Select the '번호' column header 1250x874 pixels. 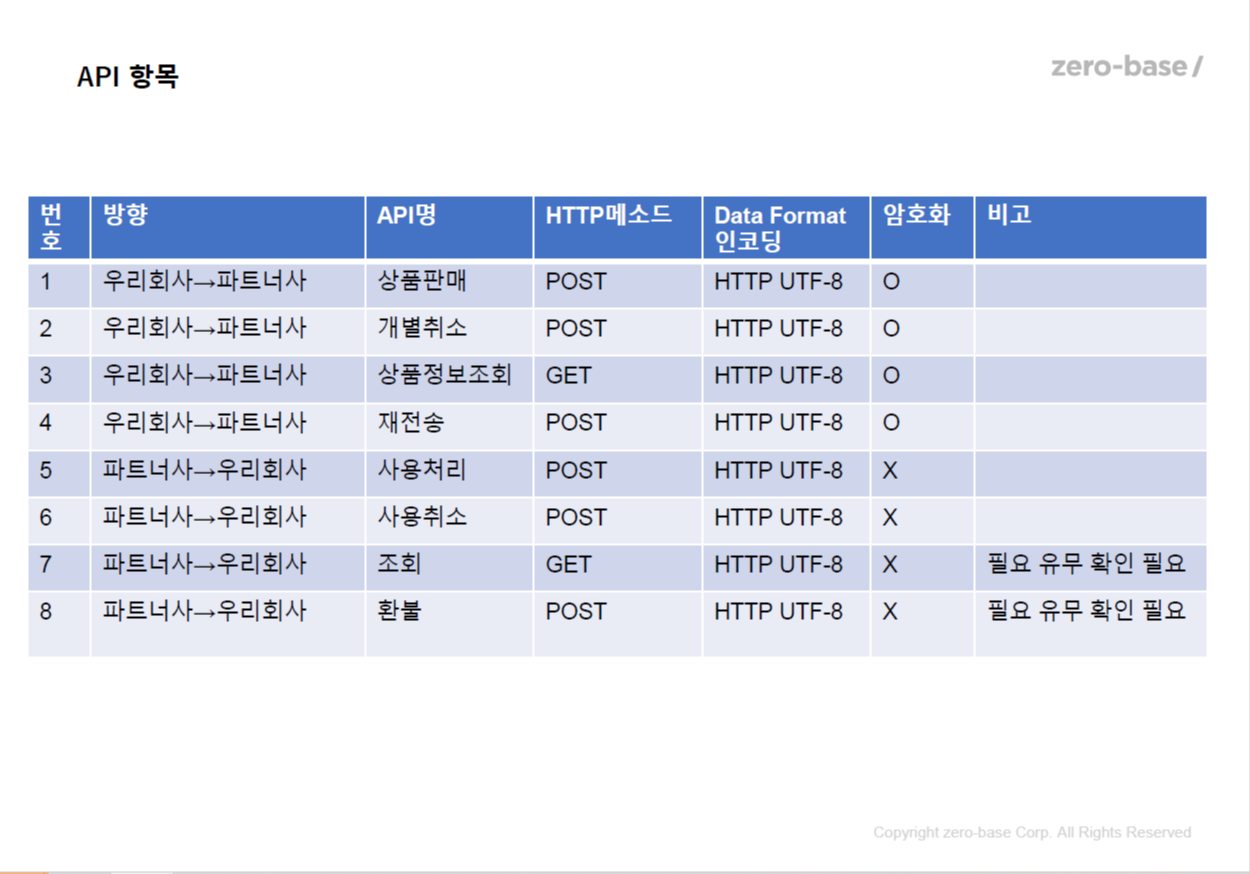click(x=59, y=228)
